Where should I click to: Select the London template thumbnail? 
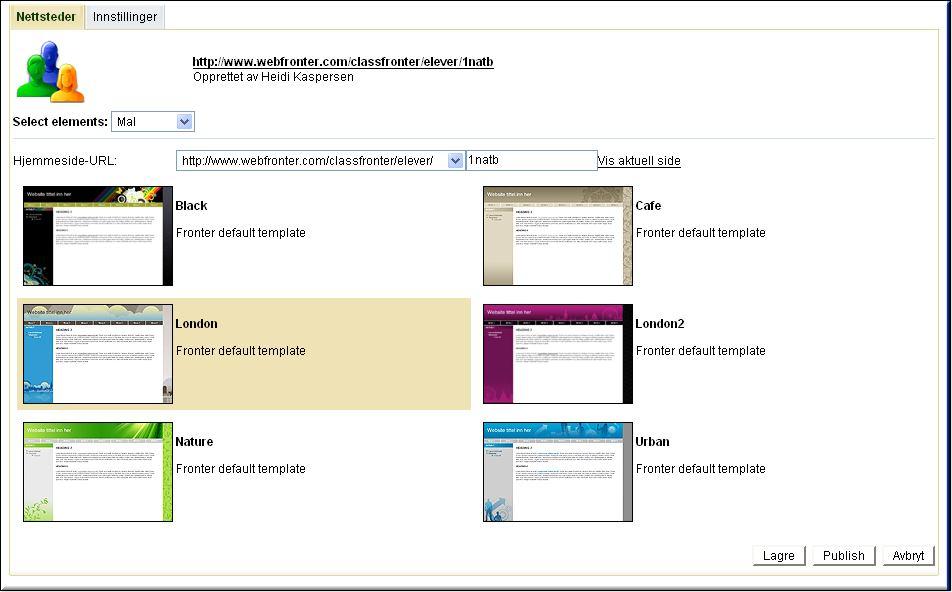click(98, 354)
